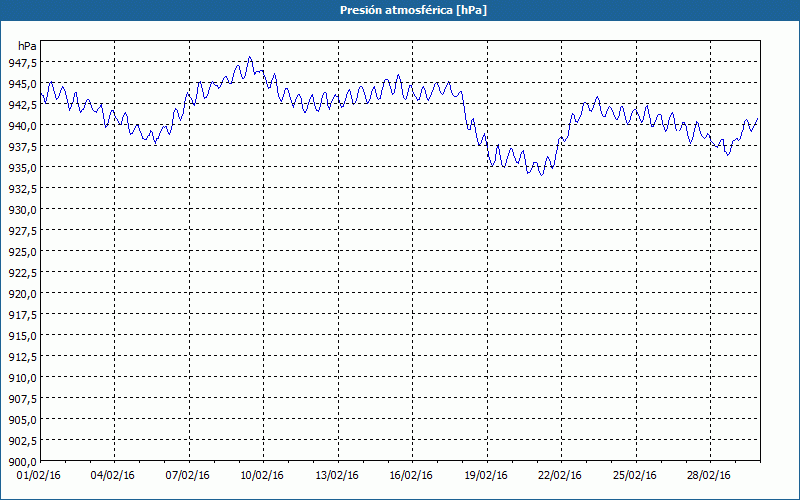800x500 pixels.
Task: Click the 25/02/16 date label
Action: point(634,476)
